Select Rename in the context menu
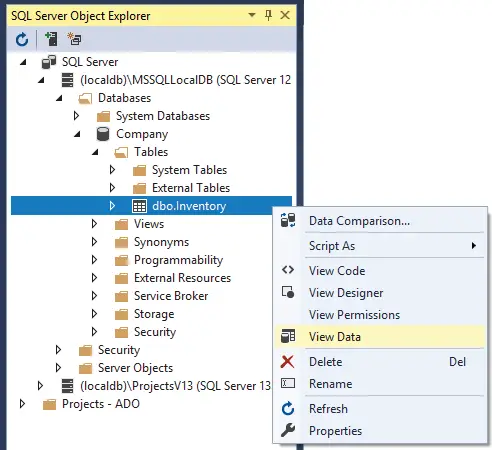The image size is (492, 450). 380,384
